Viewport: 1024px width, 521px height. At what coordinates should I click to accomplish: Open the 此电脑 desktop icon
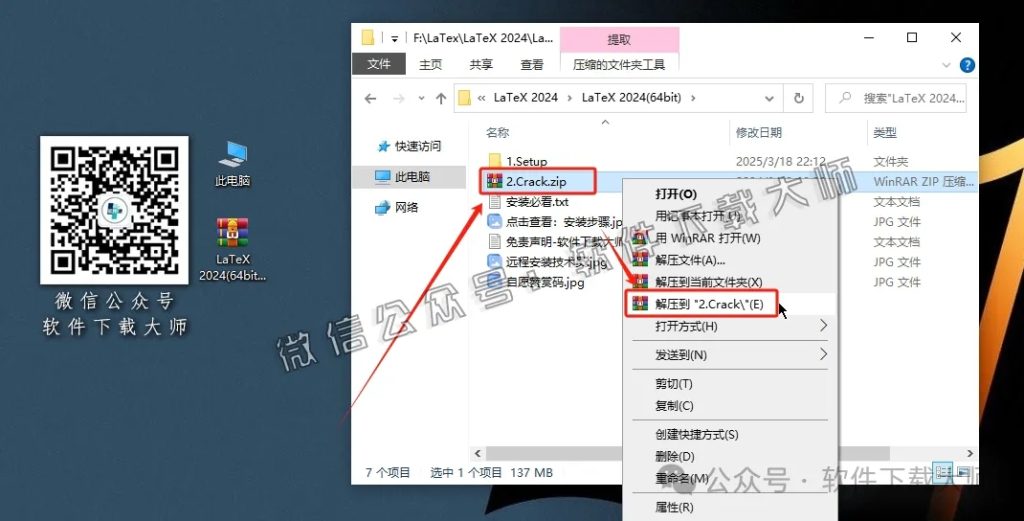pos(232,163)
